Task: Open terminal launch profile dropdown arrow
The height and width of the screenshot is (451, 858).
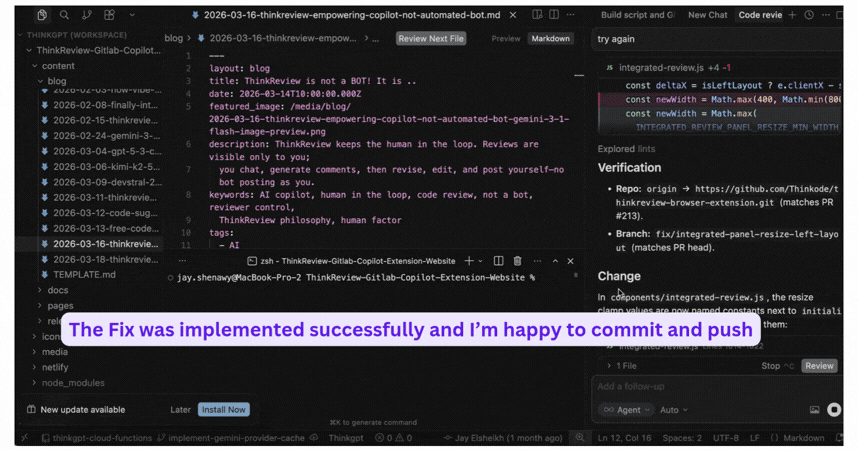Action: 480,261
